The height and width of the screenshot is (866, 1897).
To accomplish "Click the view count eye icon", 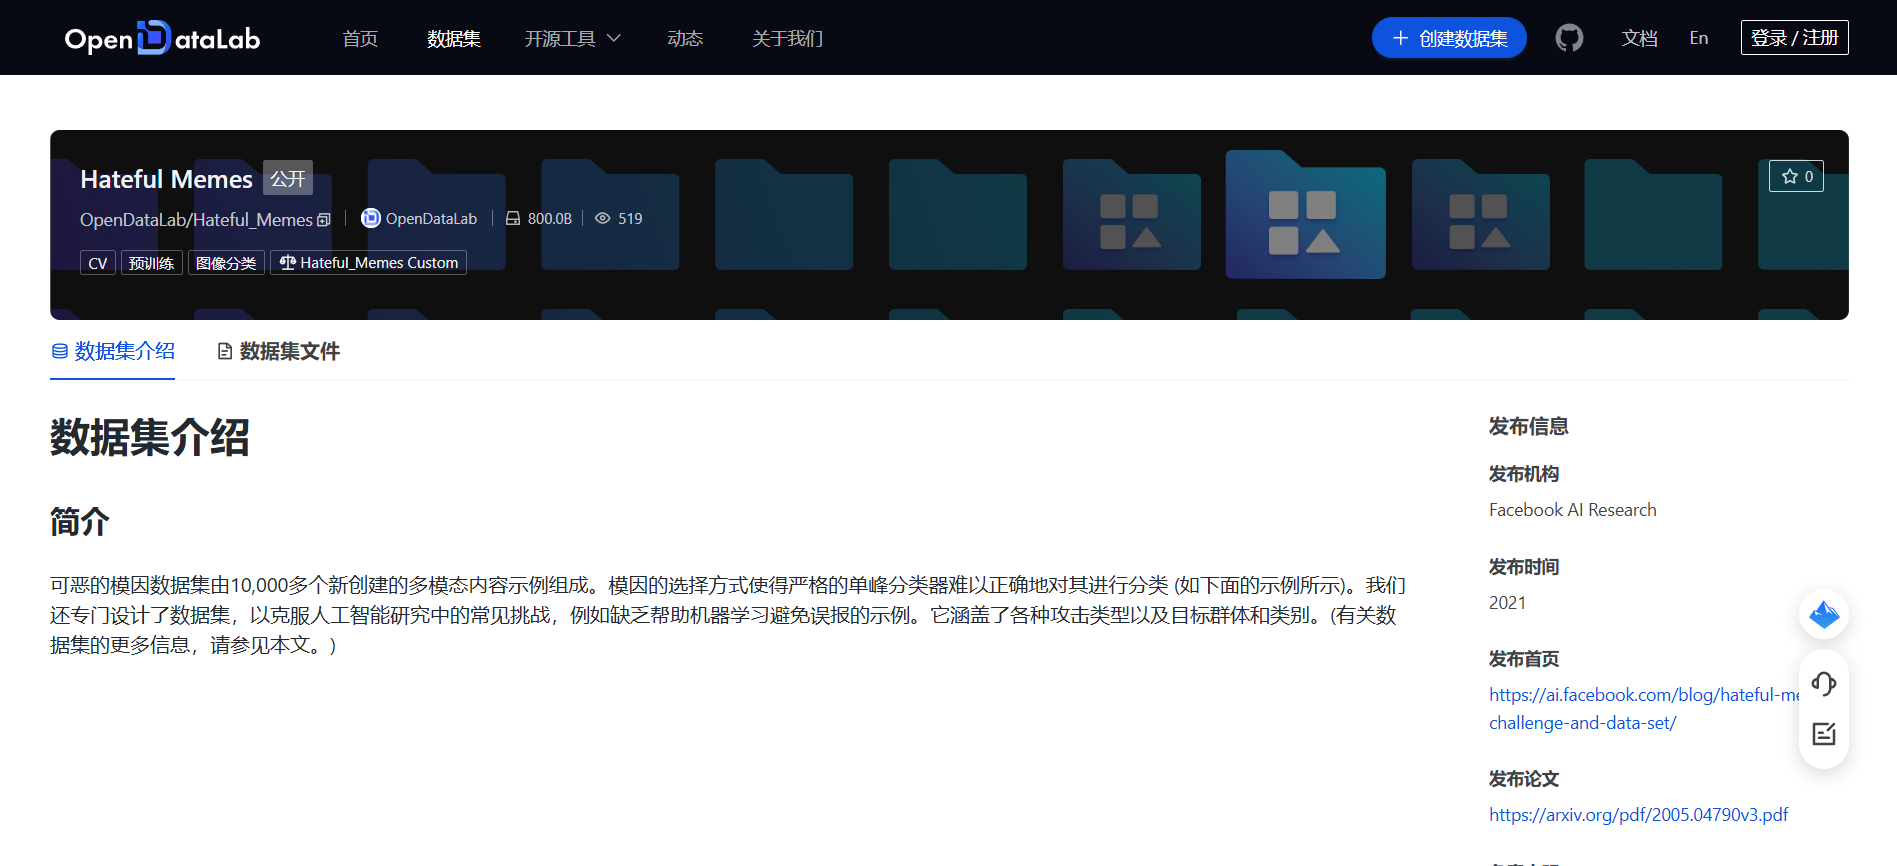I will point(603,218).
